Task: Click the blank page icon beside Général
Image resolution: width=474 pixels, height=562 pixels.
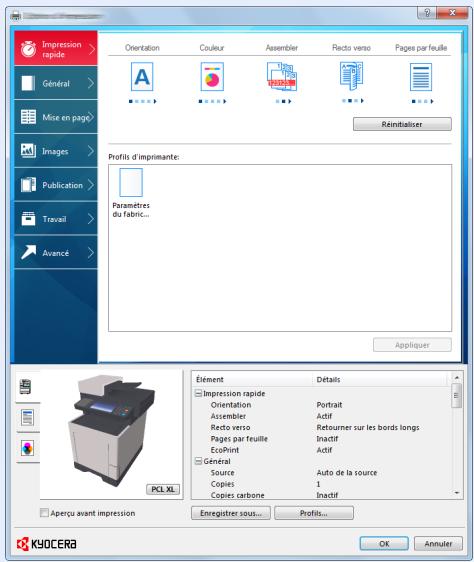Action: 28,83
